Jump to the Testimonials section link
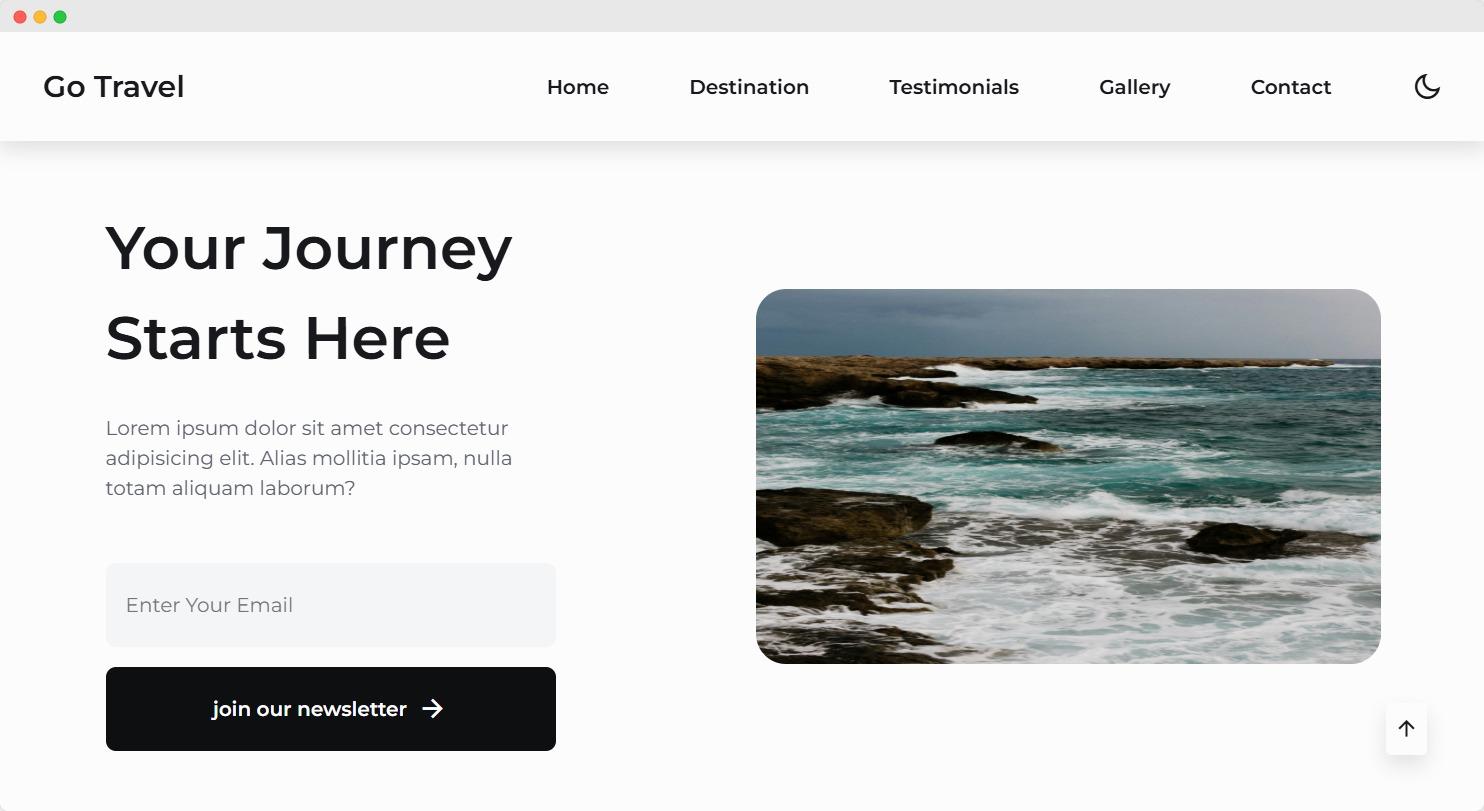The height and width of the screenshot is (811, 1484). click(x=954, y=87)
